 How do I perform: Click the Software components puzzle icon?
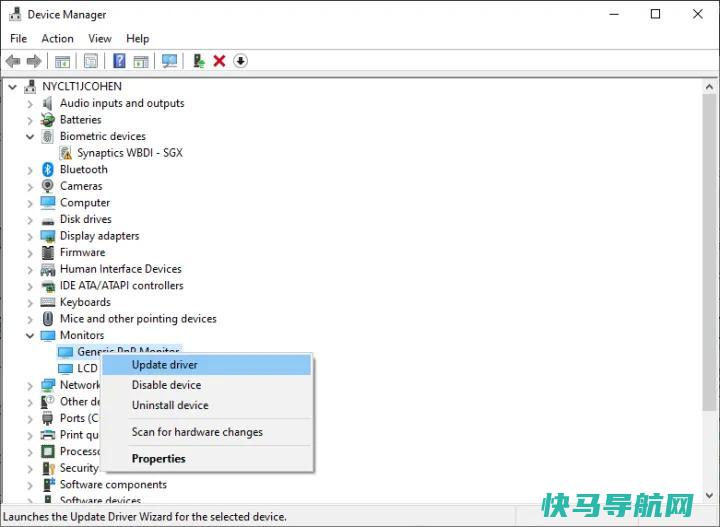click(x=48, y=484)
